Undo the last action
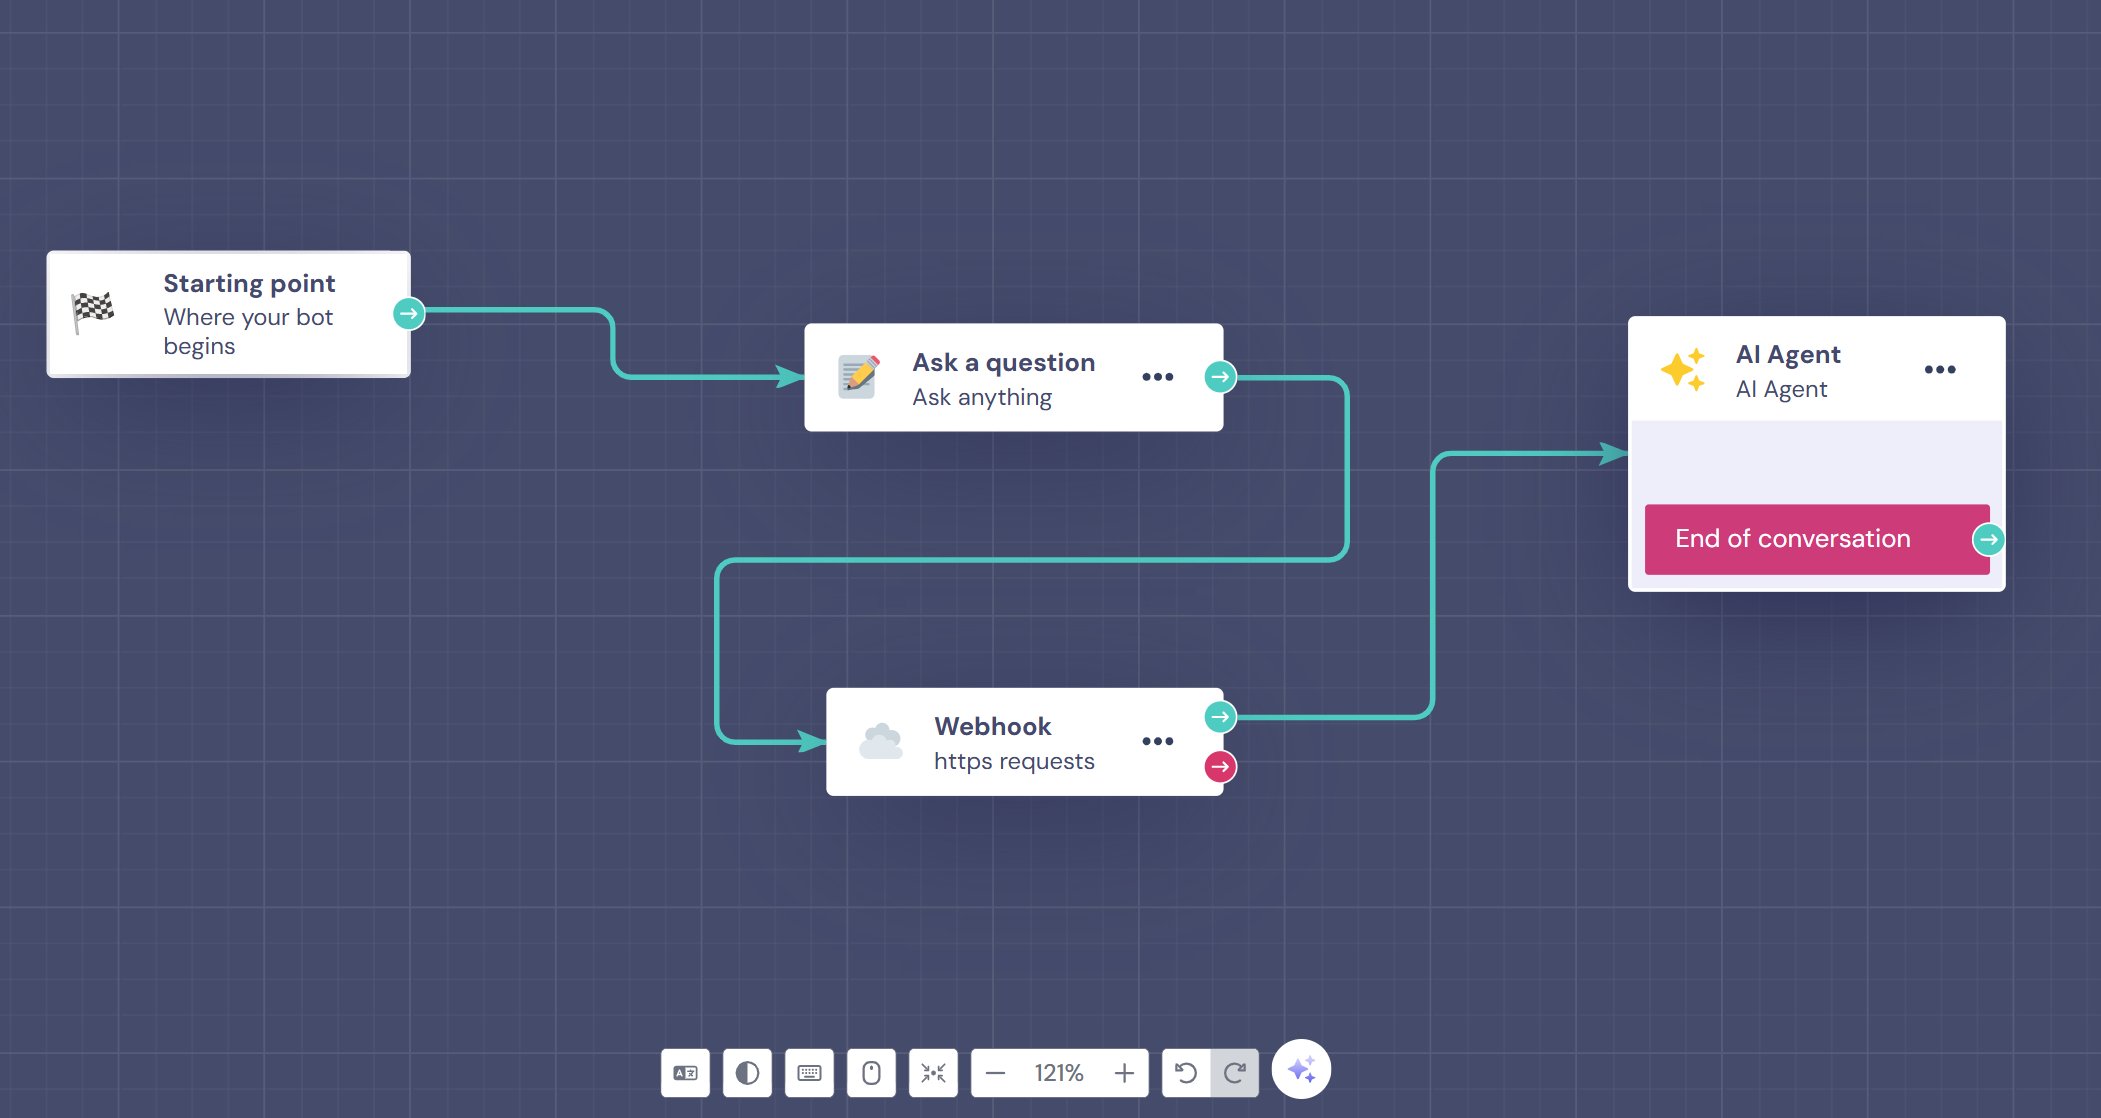 click(1186, 1073)
